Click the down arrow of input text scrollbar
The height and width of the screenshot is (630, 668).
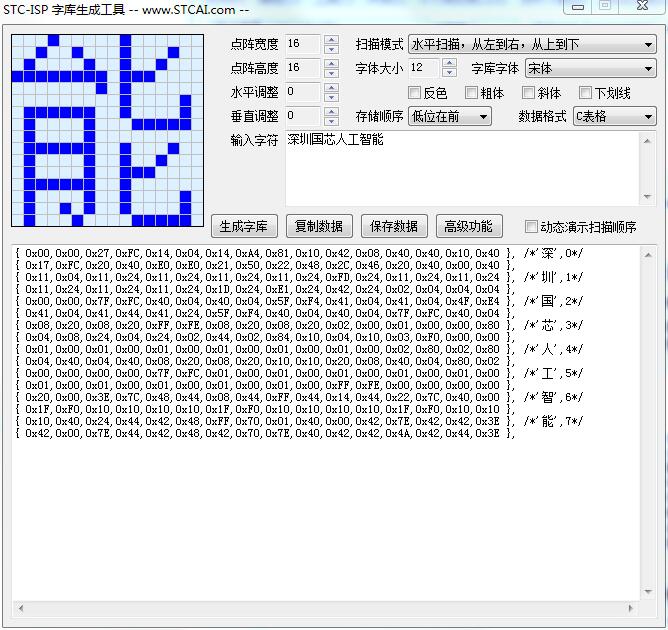tap(648, 197)
